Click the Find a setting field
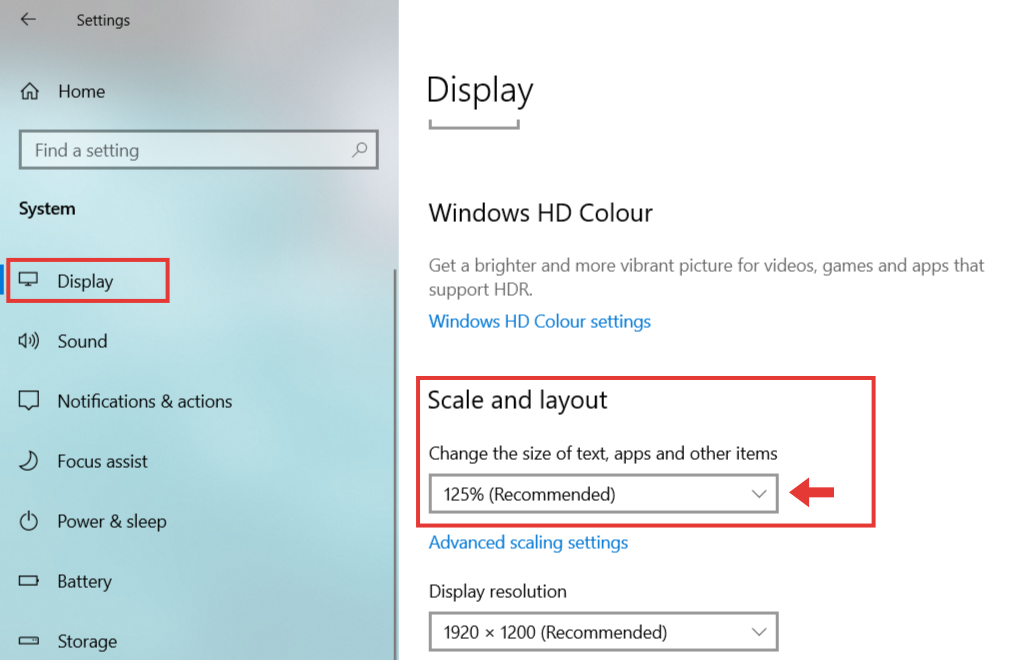The height and width of the screenshot is (660, 1024). [x=199, y=150]
